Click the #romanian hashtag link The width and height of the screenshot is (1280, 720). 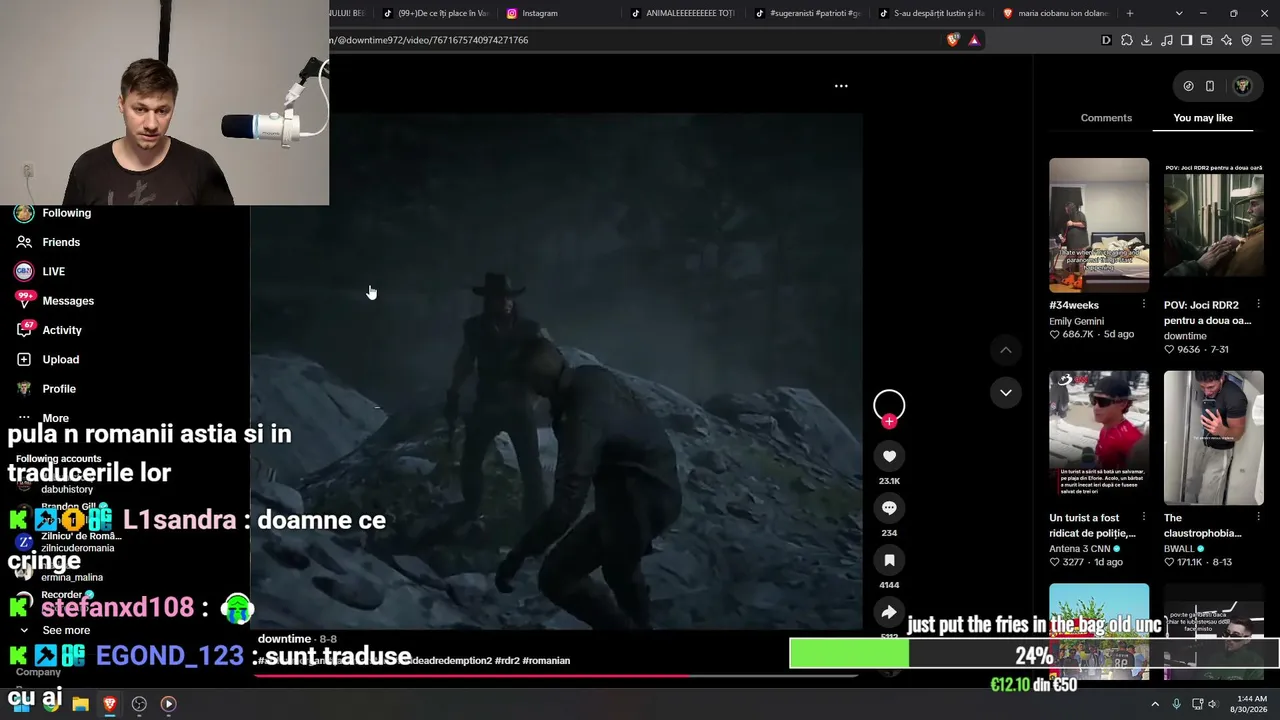[545, 660]
